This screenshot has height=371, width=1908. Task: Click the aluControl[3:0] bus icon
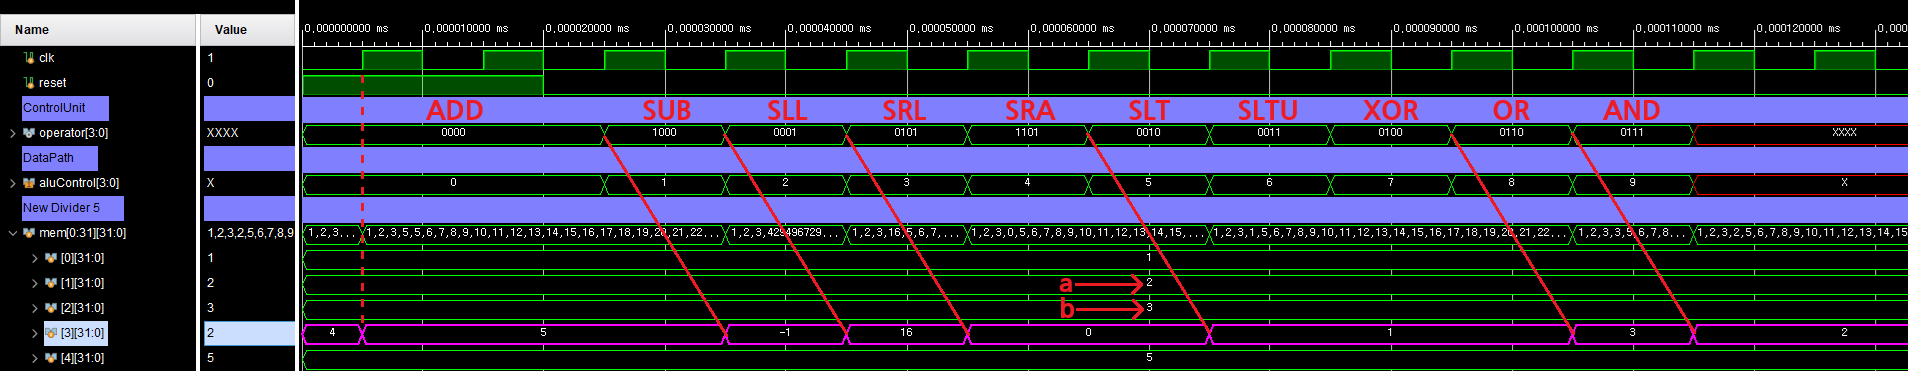point(29,183)
